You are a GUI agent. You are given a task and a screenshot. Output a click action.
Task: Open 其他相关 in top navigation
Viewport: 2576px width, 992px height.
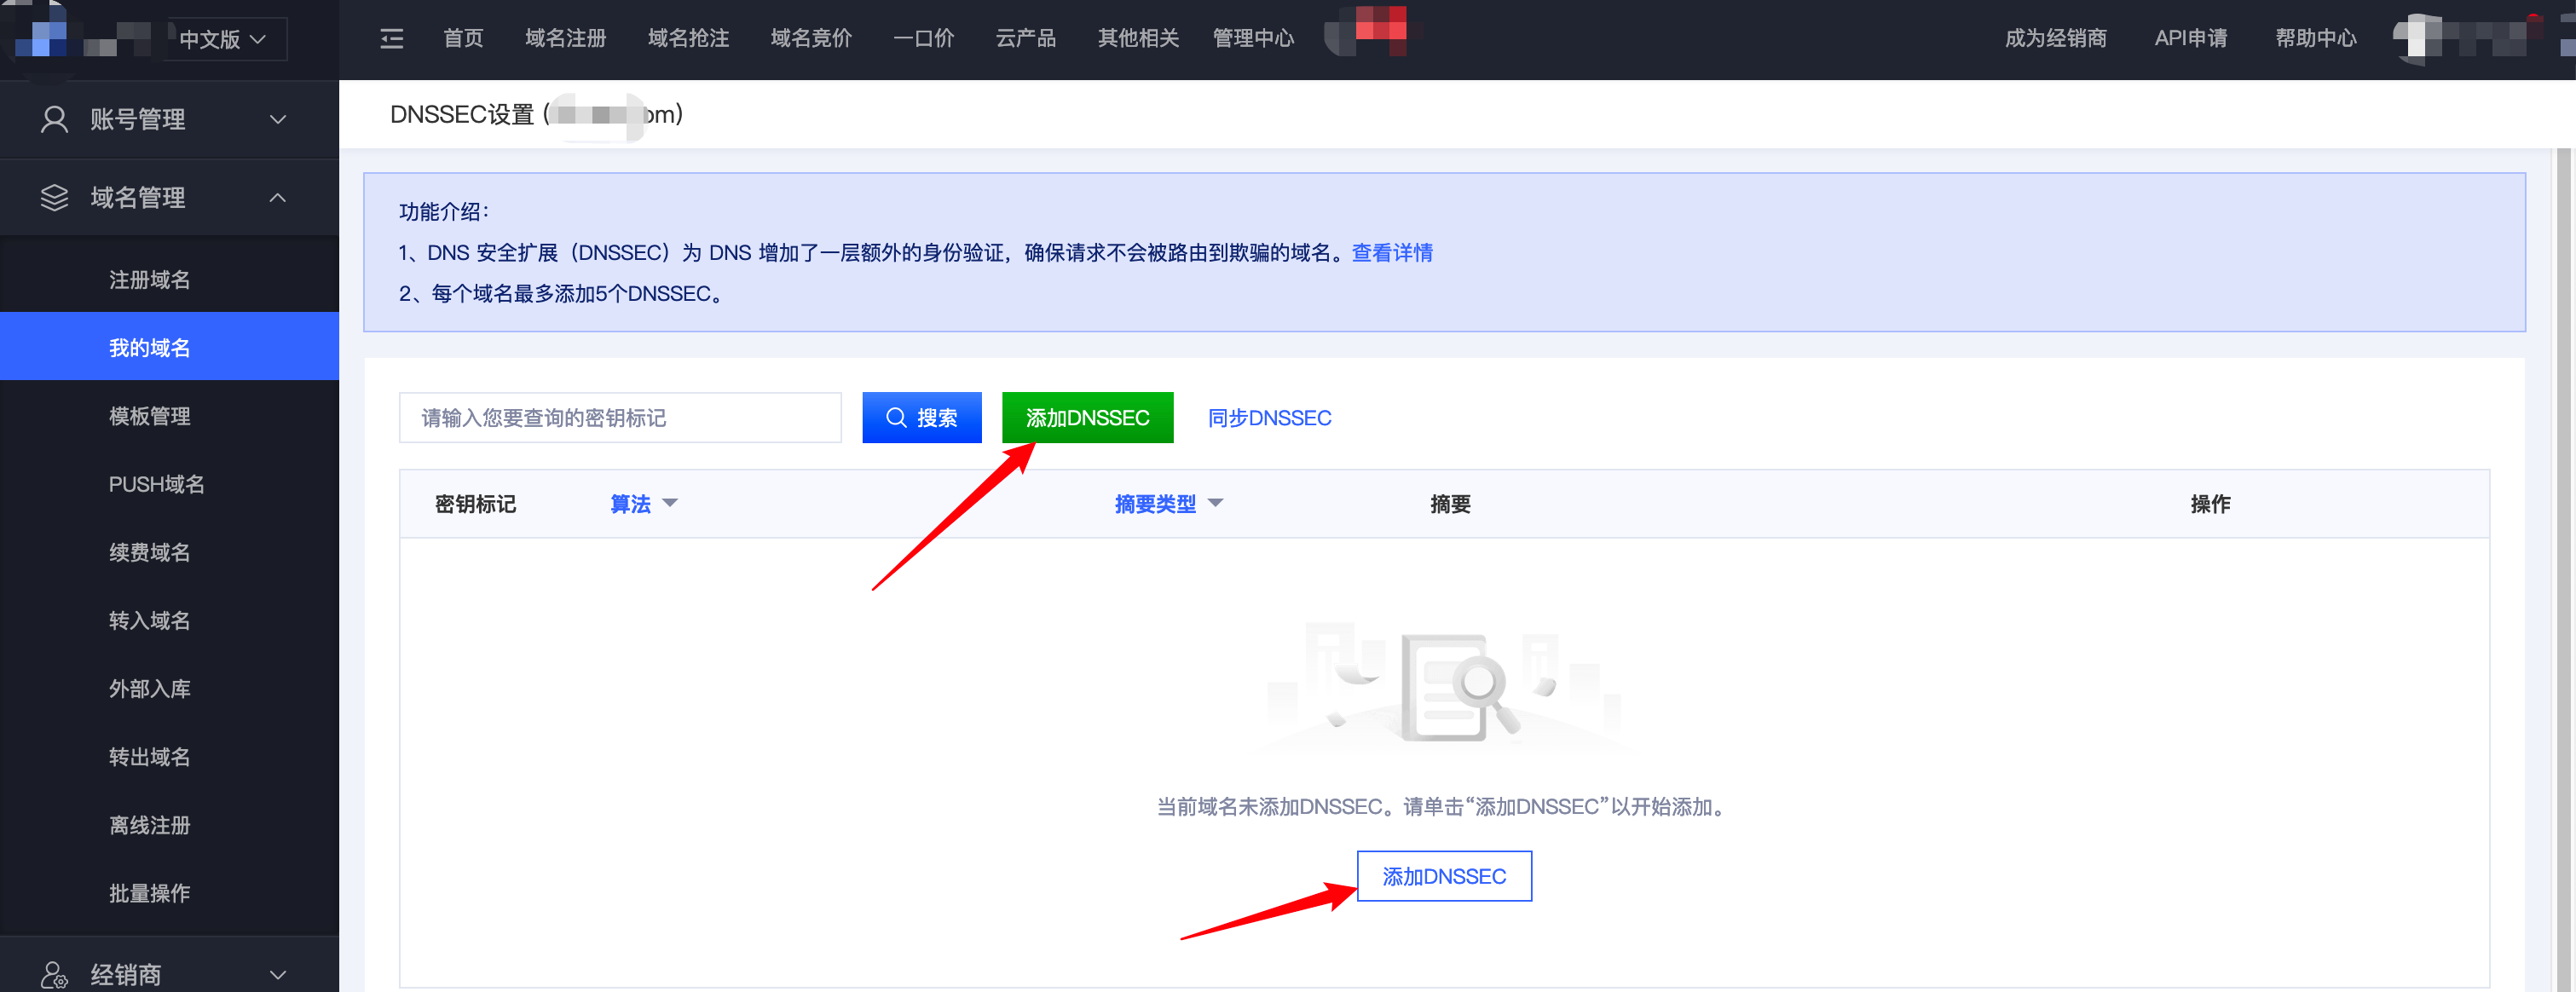pyautogui.click(x=1138, y=38)
